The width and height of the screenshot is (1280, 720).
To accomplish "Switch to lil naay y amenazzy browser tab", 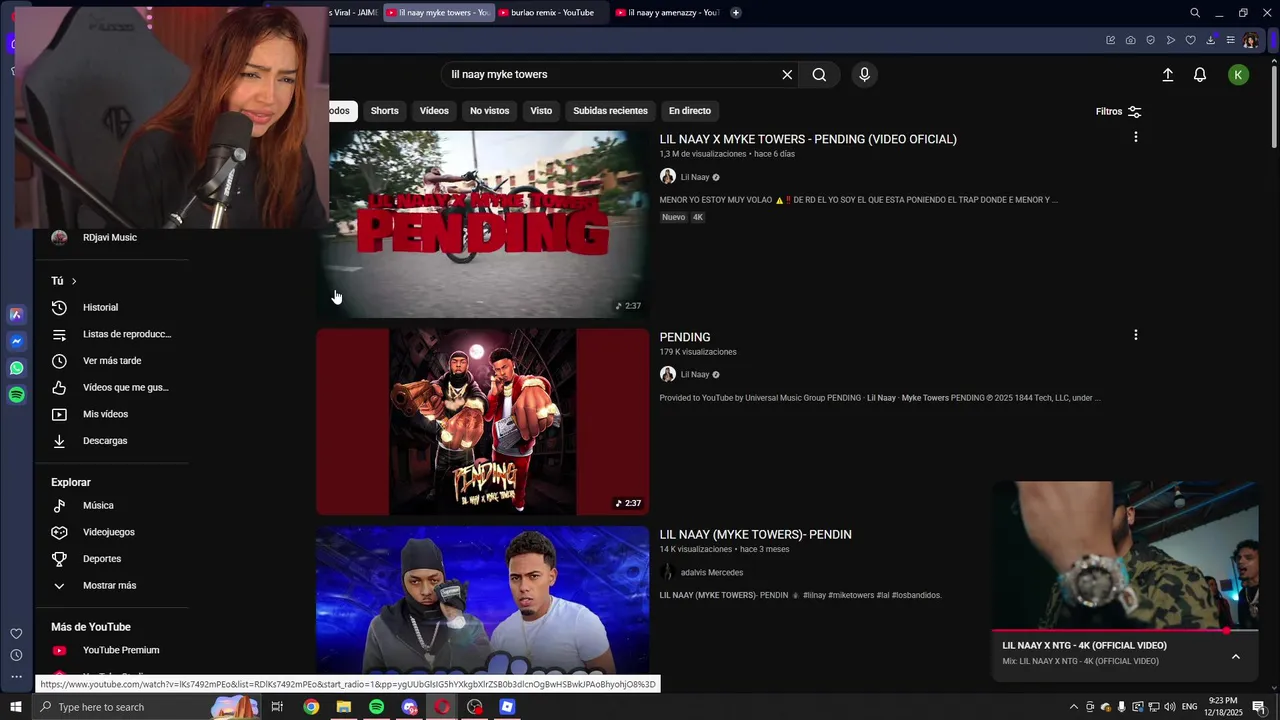I will pos(667,13).
